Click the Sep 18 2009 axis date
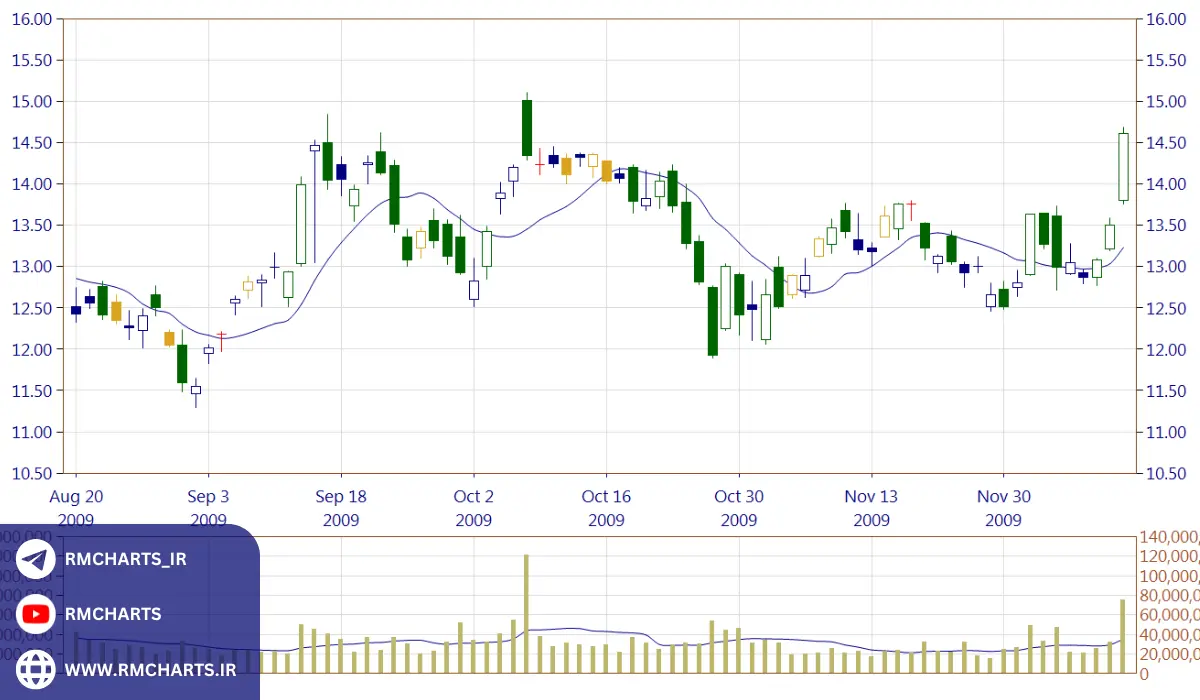 click(x=341, y=508)
